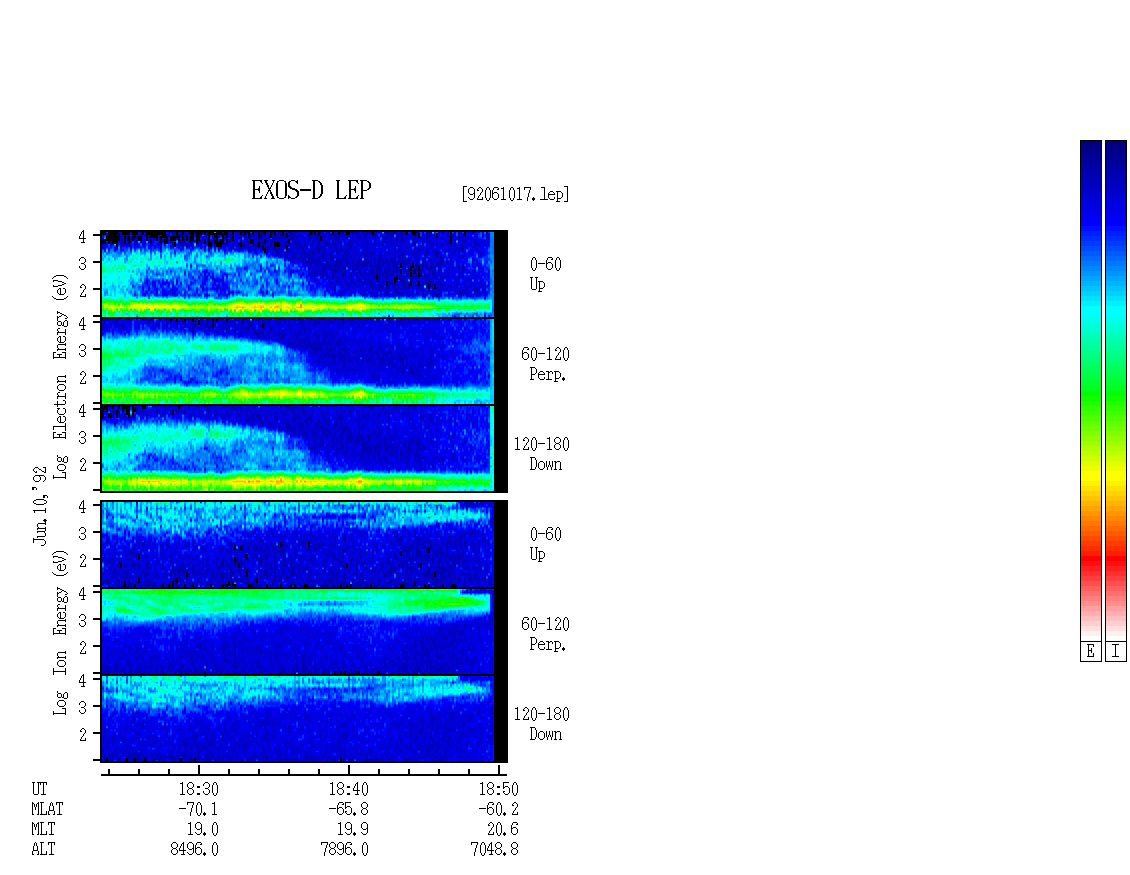Click the E label box under color bar
Viewport: 1130px width, 875px height.
coord(1090,652)
